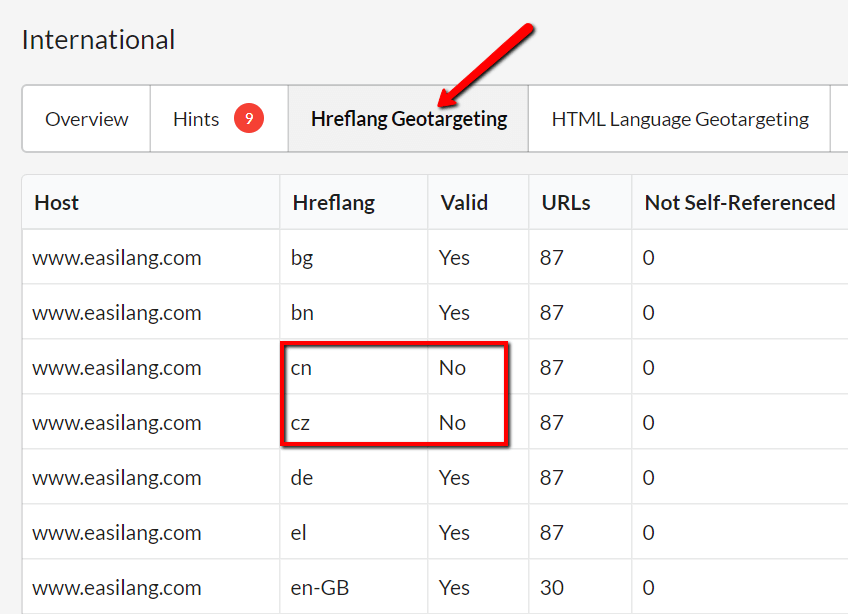
Task: Click URLs value 87 in bn row
Action: point(552,313)
